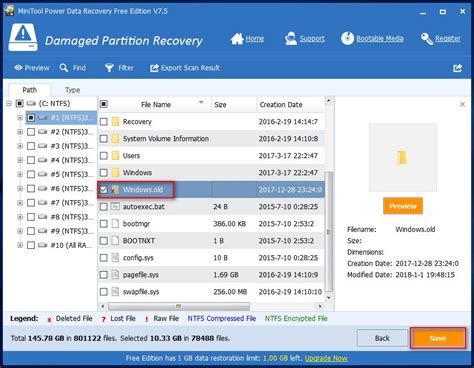The height and width of the screenshot is (368, 474).
Task: Click the Windows.old file name text
Action: (x=143, y=190)
